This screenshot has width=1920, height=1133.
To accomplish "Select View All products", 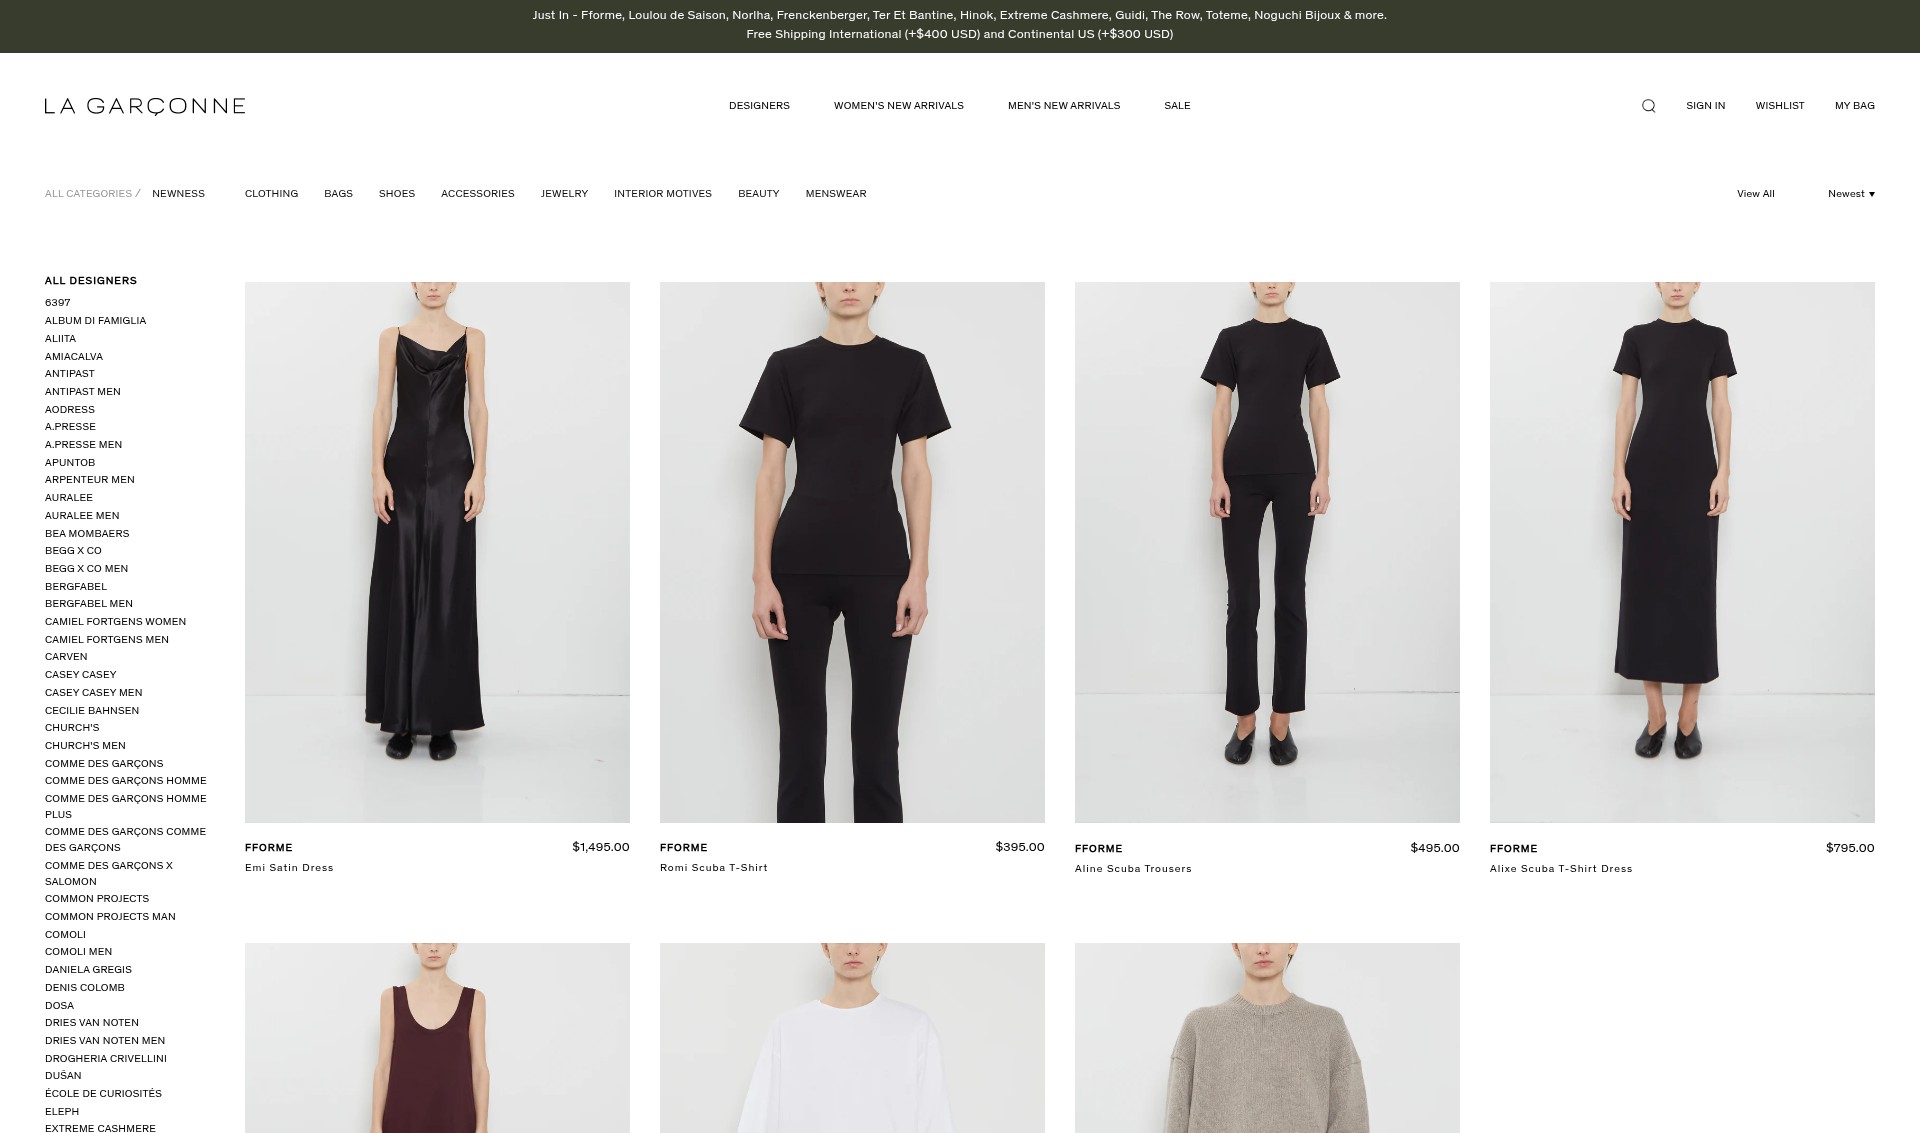I will click(x=1755, y=194).
